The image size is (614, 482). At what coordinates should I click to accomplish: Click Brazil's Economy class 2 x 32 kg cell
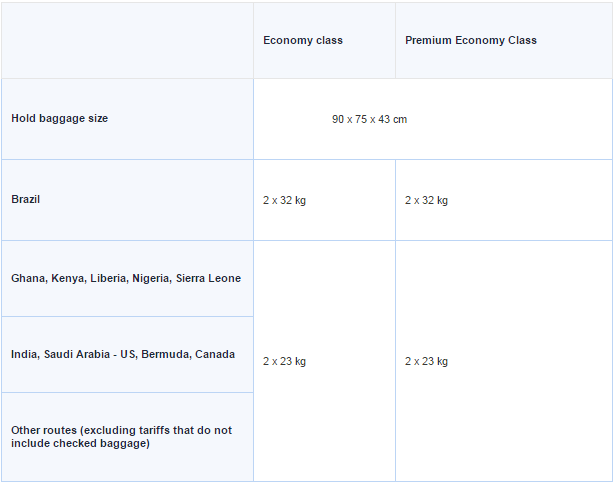click(284, 200)
